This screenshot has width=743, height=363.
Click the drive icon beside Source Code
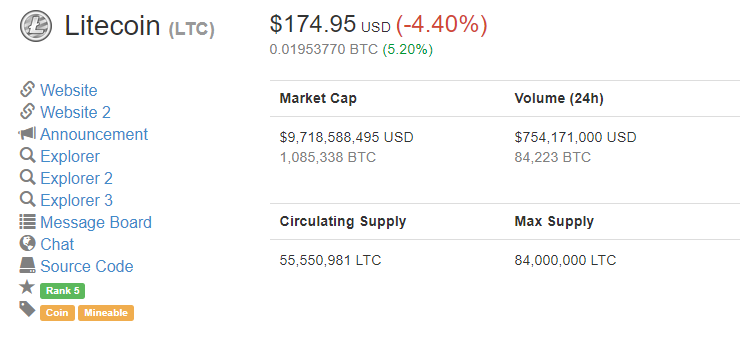click(x=27, y=265)
